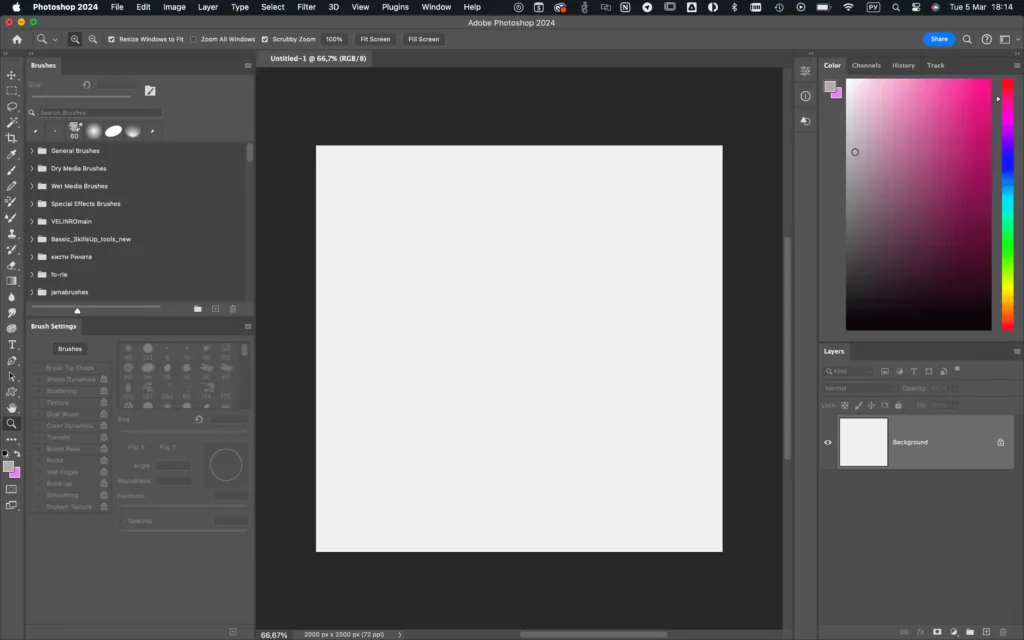Open the Properties panel icon
Viewport: 1024px width, 640px height.
point(805,71)
